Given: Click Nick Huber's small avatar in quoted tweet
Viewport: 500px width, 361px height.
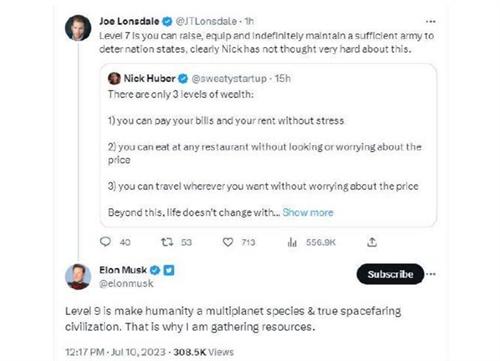Looking at the screenshot, I should point(114,79).
